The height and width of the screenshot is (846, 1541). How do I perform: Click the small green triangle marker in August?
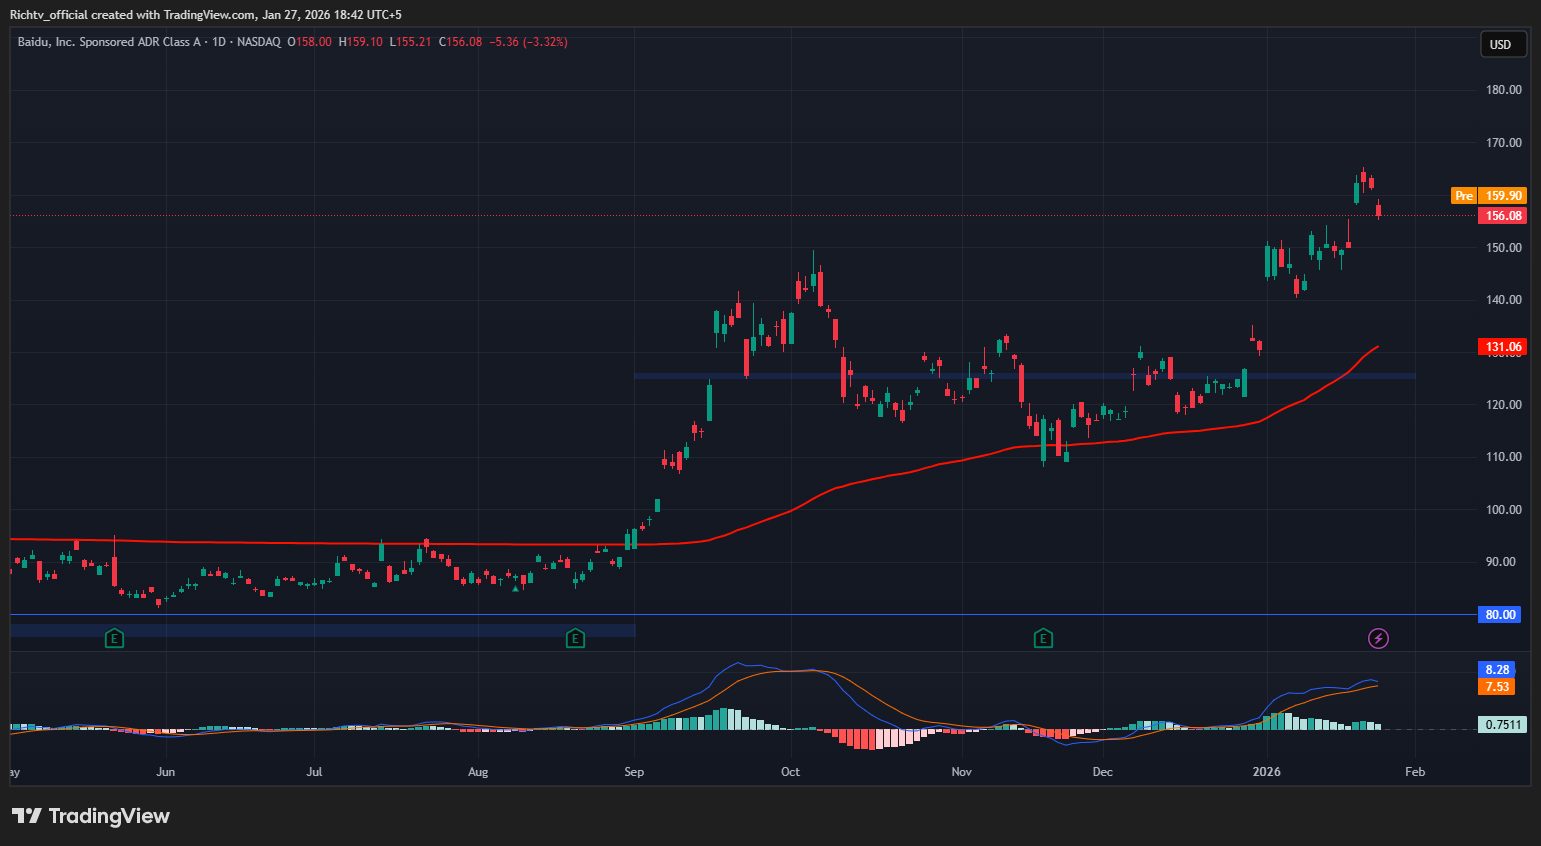[x=516, y=588]
